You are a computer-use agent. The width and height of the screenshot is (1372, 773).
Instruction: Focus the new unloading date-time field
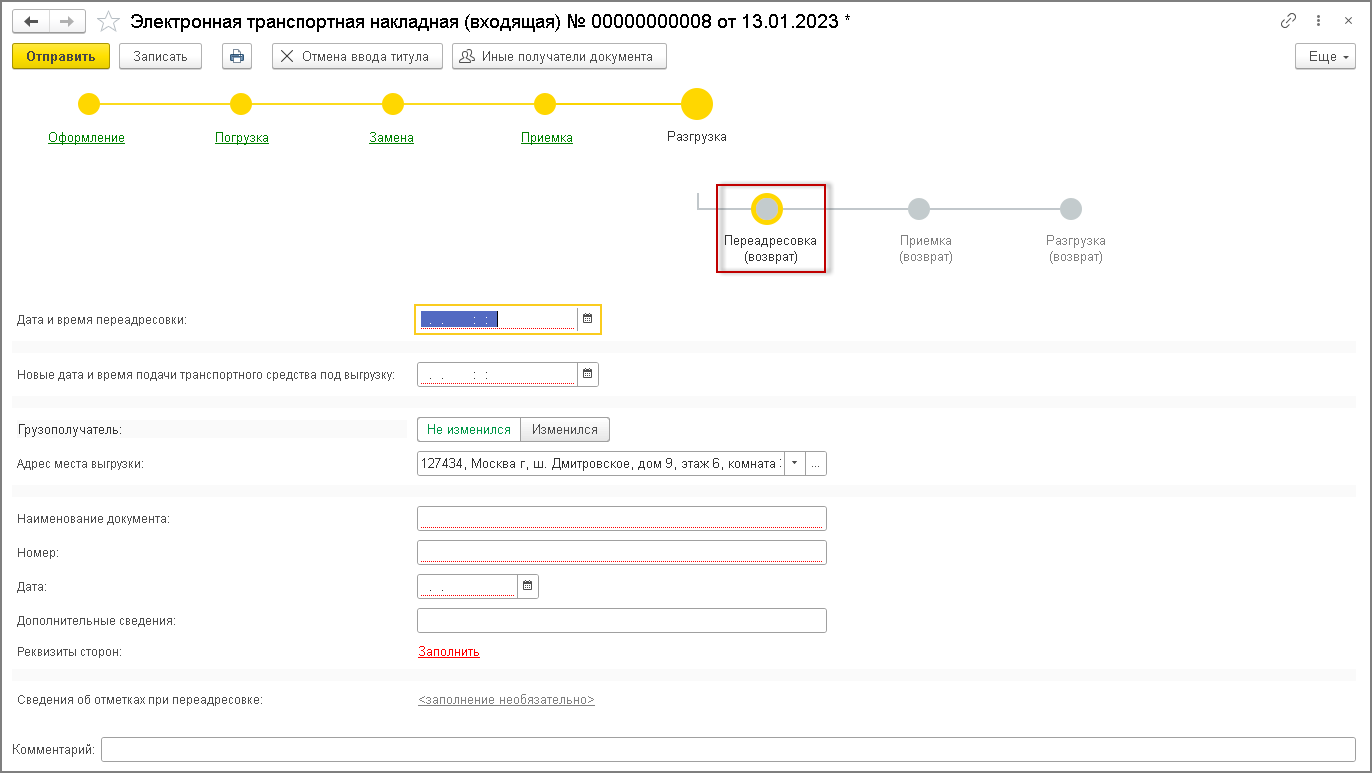pyautogui.click(x=497, y=374)
